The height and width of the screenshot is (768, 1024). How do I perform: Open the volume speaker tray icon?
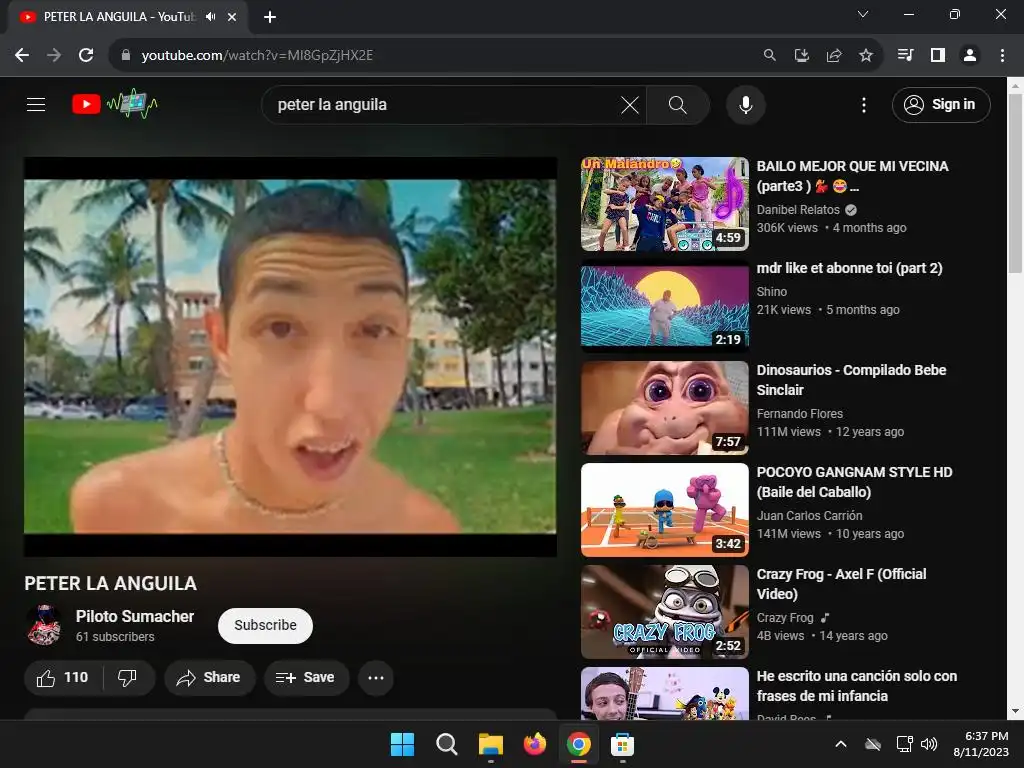pyautogui.click(x=929, y=744)
